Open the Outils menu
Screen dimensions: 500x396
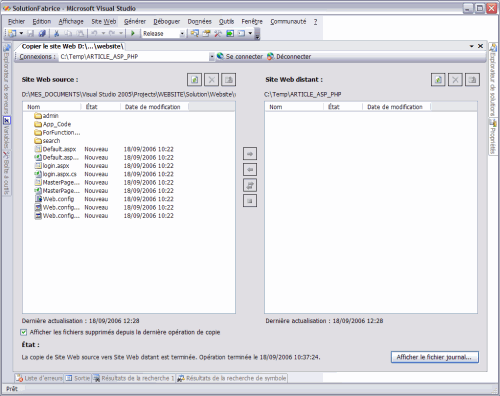226,21
